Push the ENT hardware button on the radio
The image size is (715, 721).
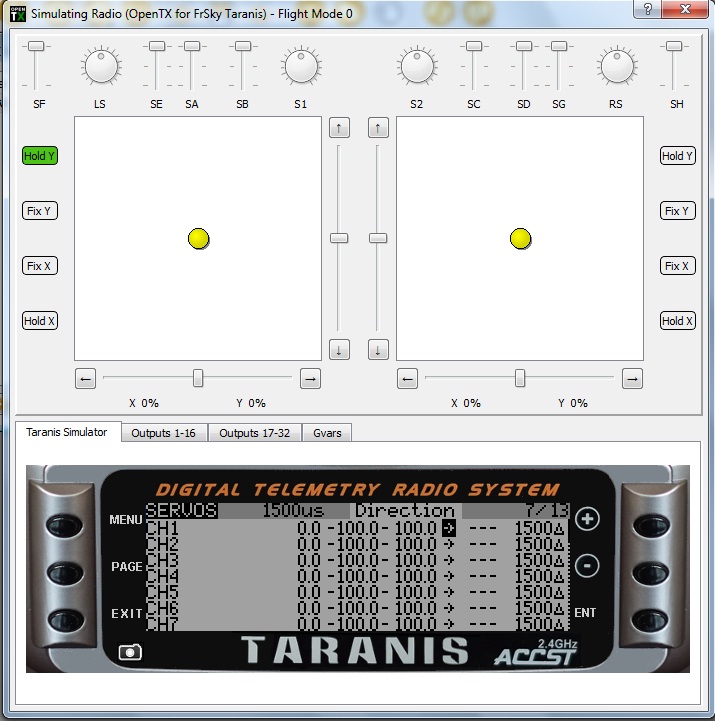[651, 620]
